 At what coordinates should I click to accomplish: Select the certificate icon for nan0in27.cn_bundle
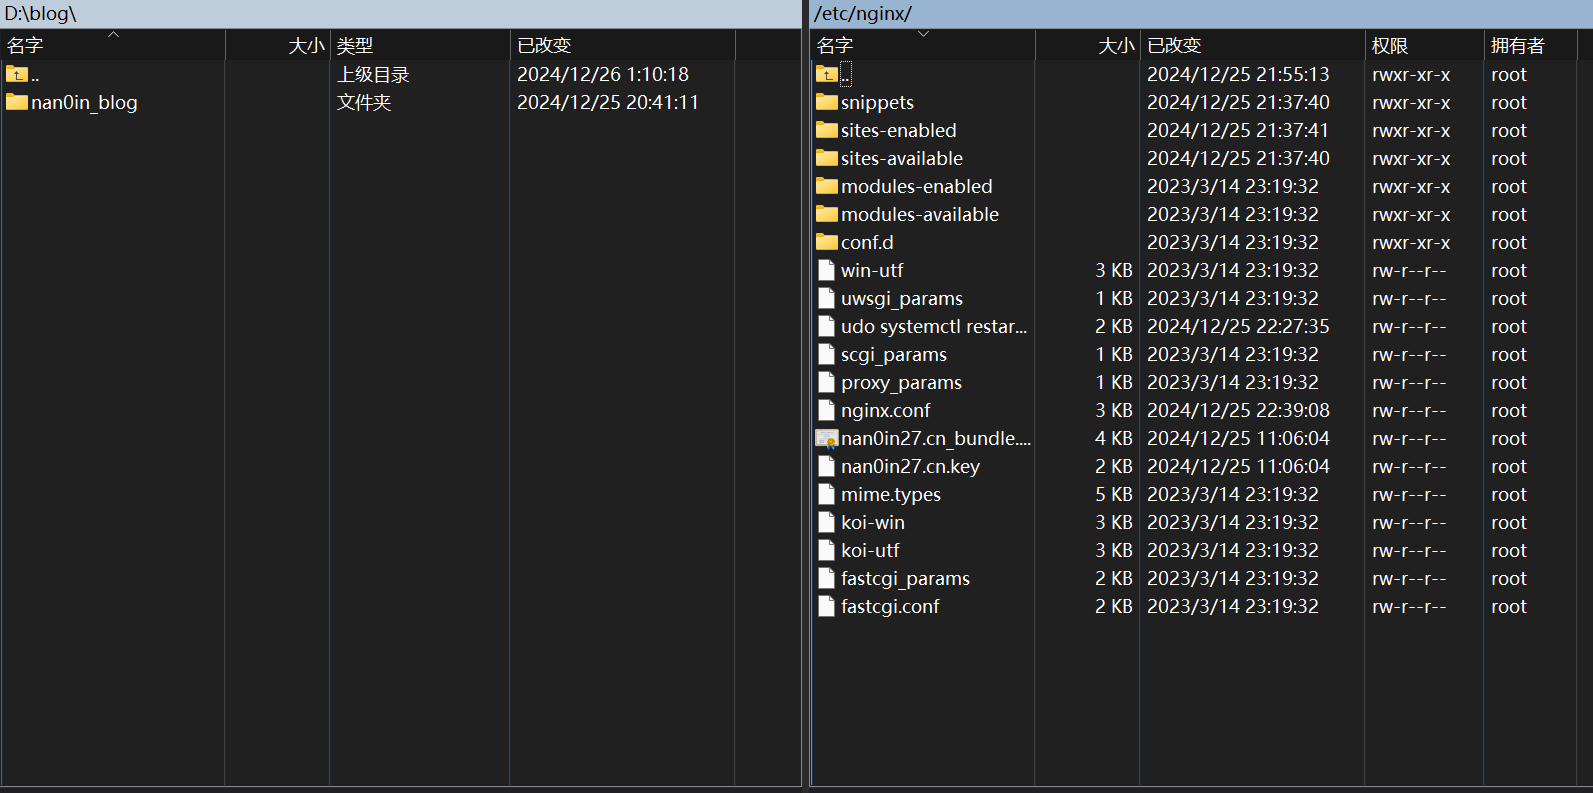coord(826,438)
